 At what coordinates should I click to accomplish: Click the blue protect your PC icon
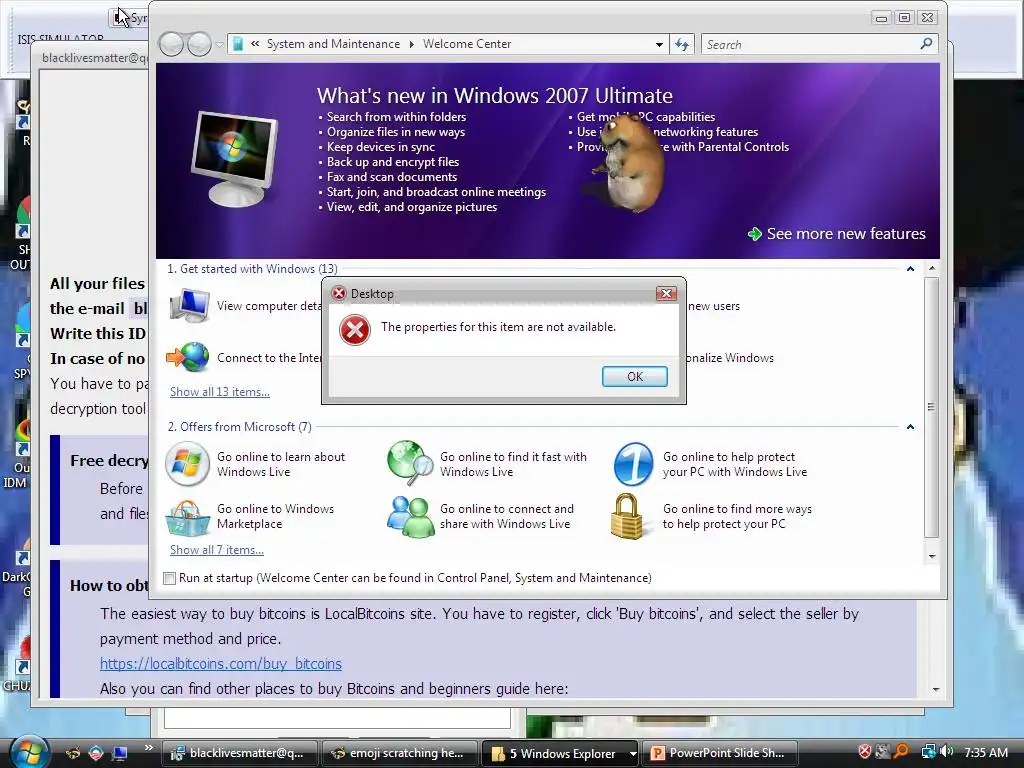tap(633, 464)
